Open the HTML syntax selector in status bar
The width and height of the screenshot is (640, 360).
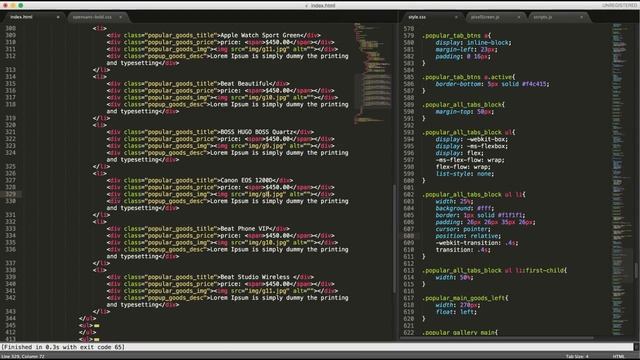618,356
